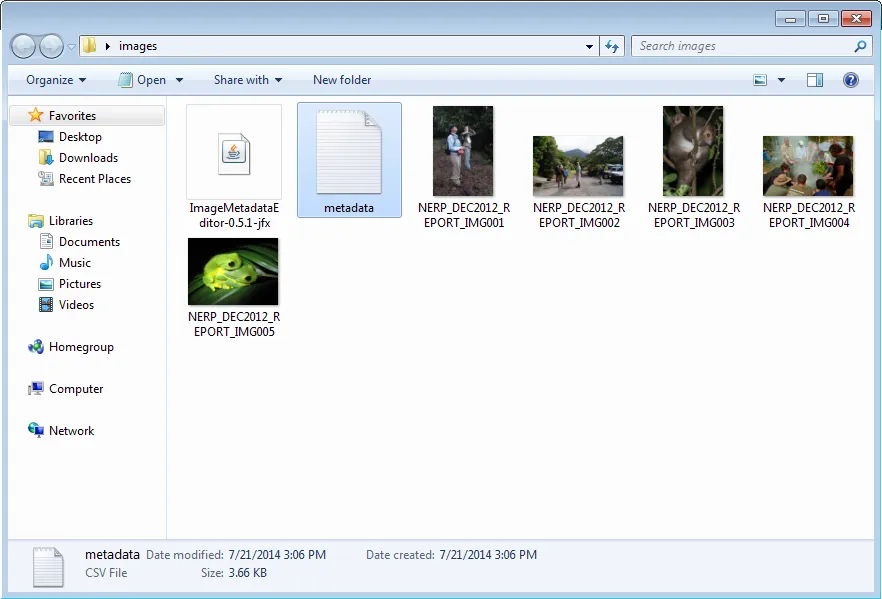882x599 pixels.
Task: Click the NERP_DEC2012_REPORT_IMG002 file name
Action: (579, 215)
